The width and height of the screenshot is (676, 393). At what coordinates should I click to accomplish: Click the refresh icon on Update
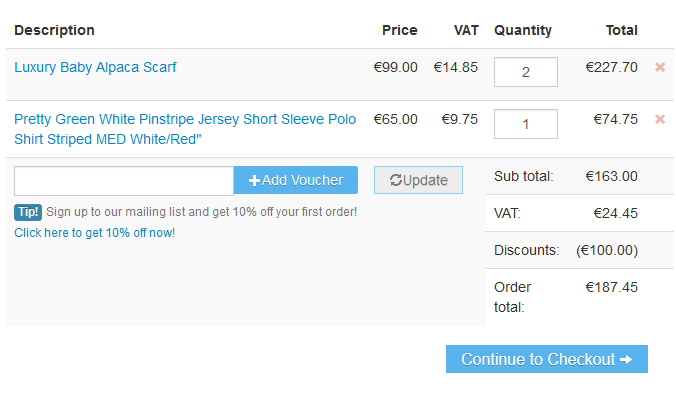(x=396, y=180)
